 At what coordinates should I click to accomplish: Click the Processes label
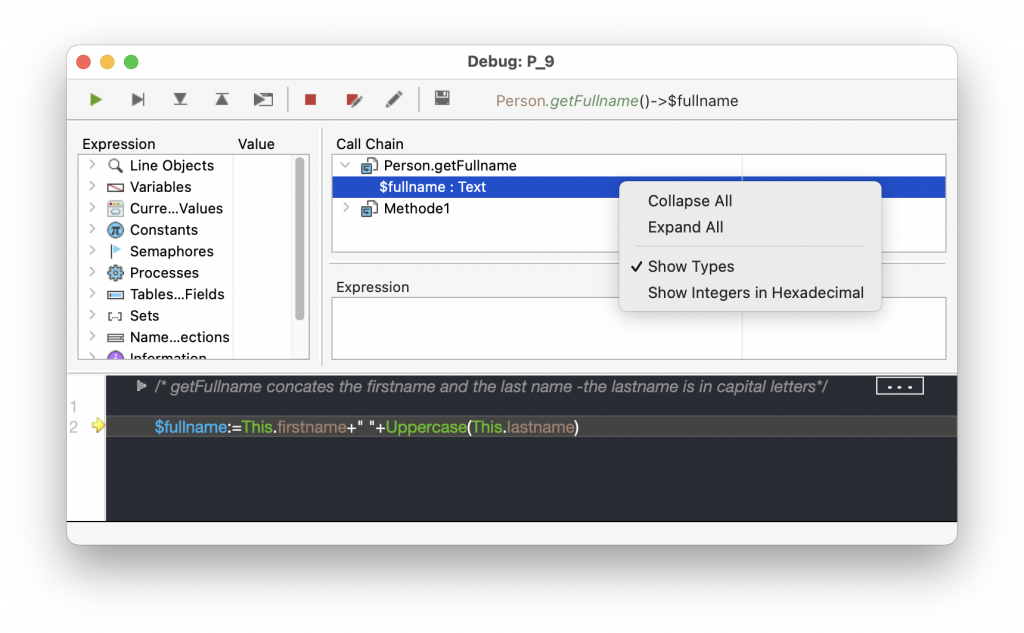click(x=165, y=273)
